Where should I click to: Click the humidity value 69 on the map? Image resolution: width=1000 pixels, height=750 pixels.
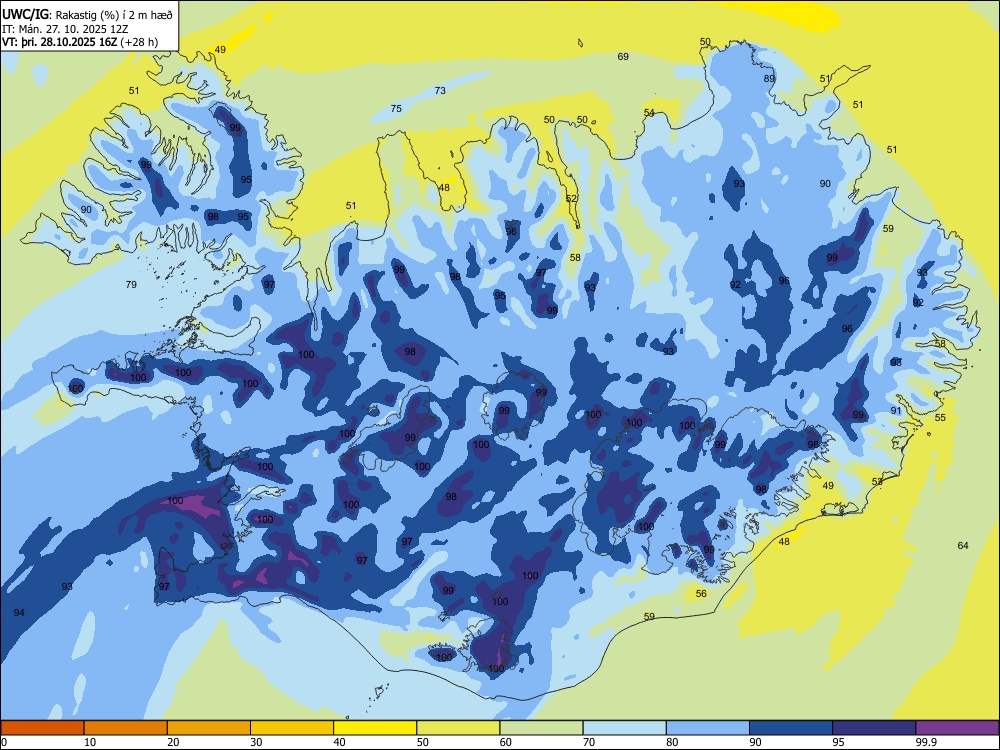pyautogui.click(x=623, y=57)
